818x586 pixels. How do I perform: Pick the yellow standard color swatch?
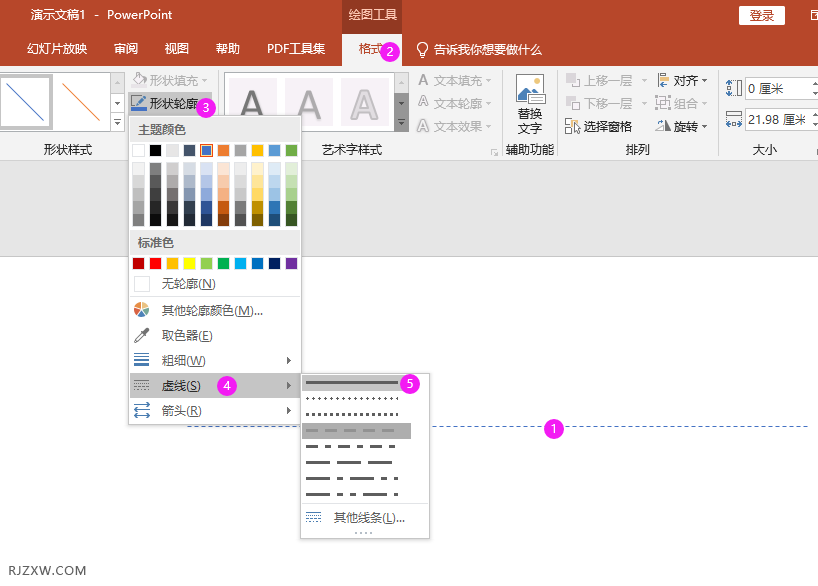(189, 264)
